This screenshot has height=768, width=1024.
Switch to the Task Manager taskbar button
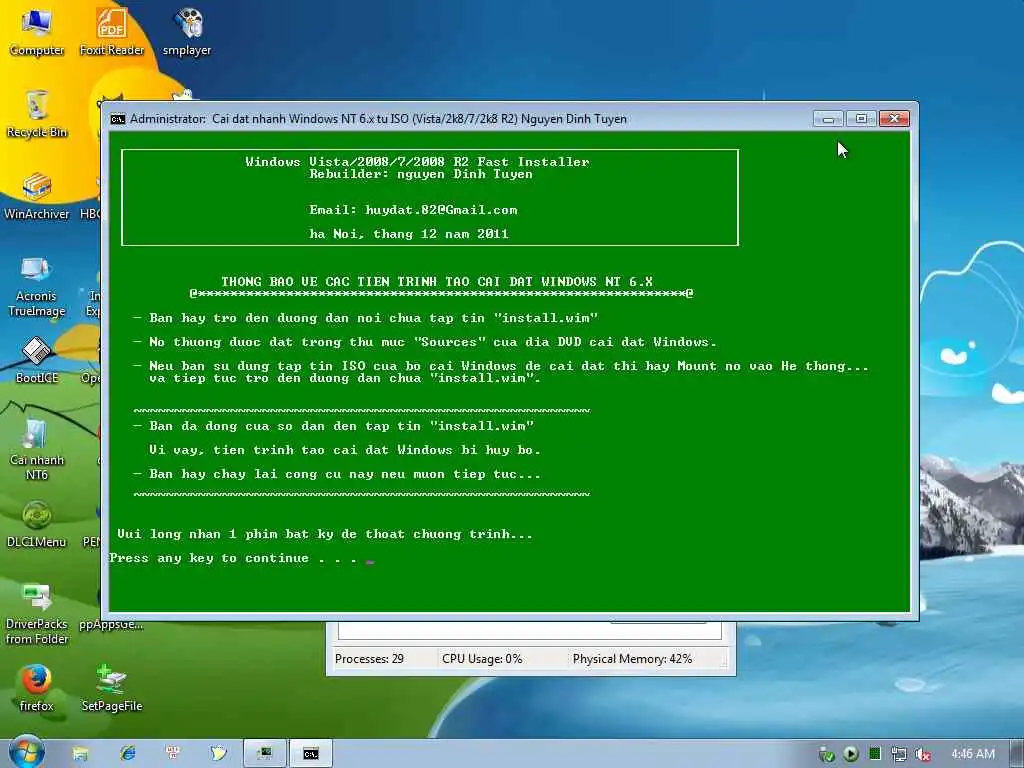point(264,754)
